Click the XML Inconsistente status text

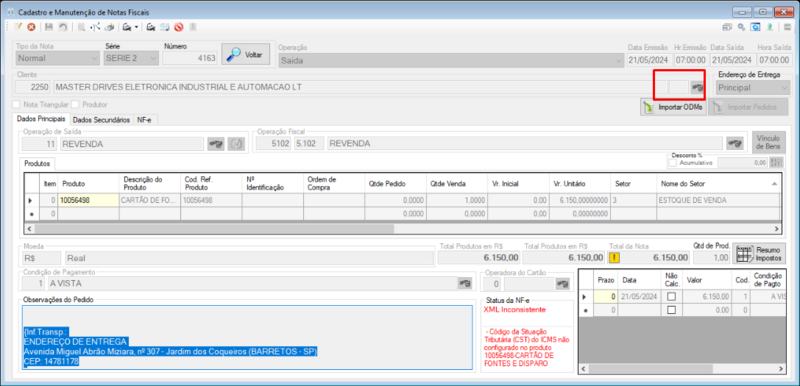click(514, 310)
